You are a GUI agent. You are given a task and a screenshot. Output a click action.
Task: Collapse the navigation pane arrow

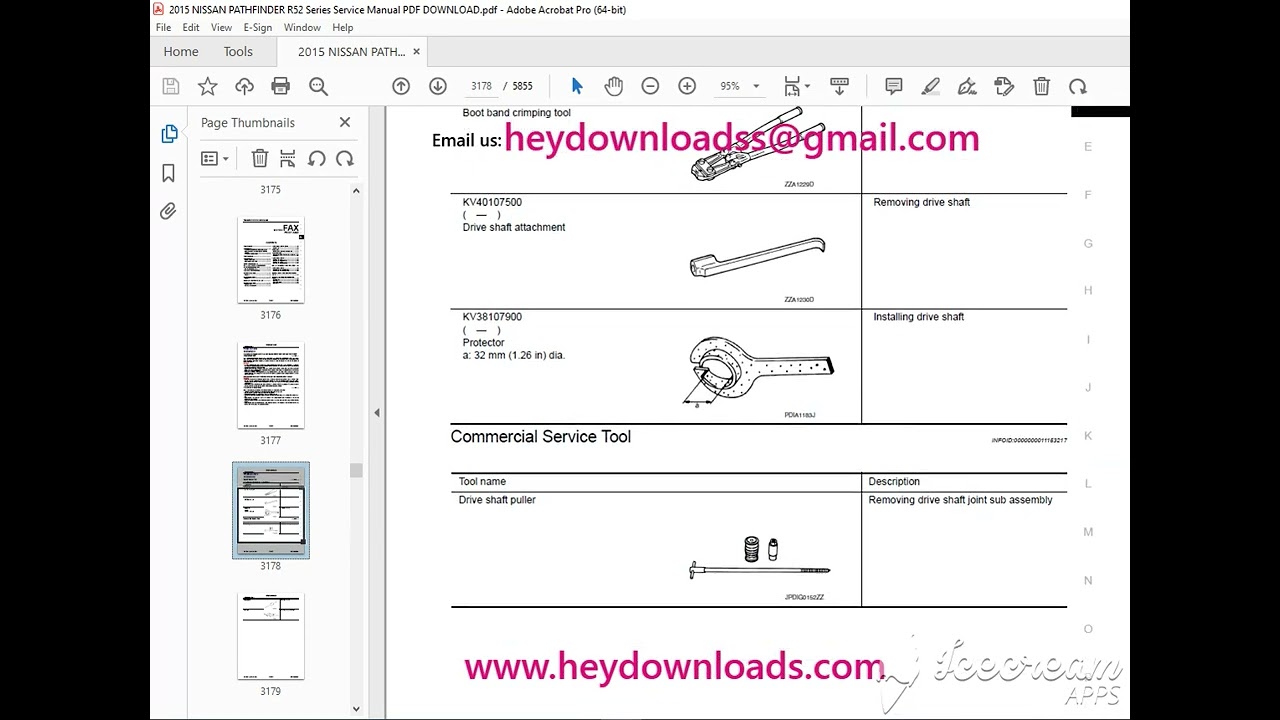[377, 412]
